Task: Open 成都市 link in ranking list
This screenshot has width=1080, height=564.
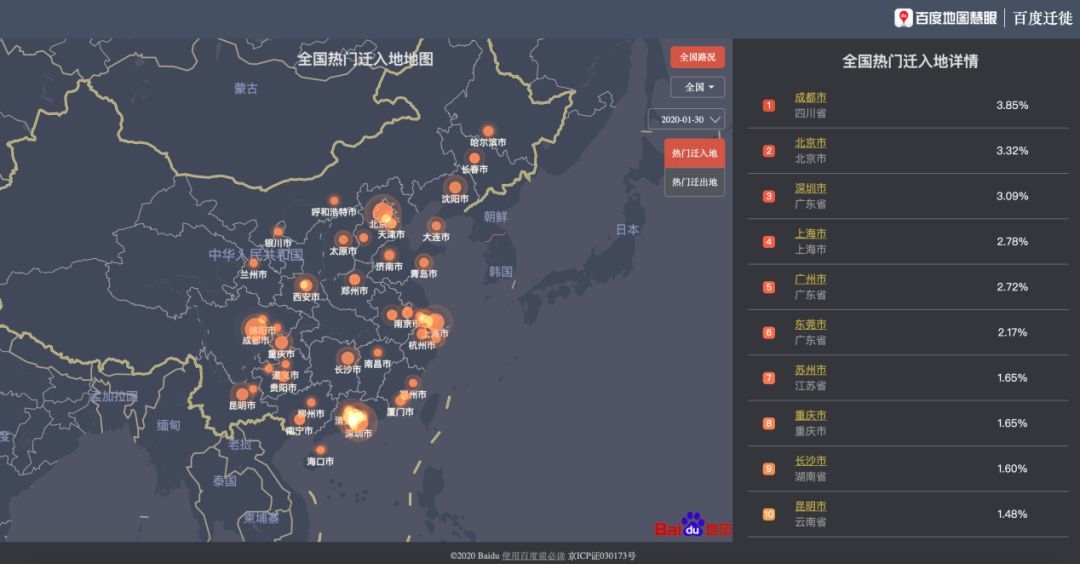Action: pos(810,98)
